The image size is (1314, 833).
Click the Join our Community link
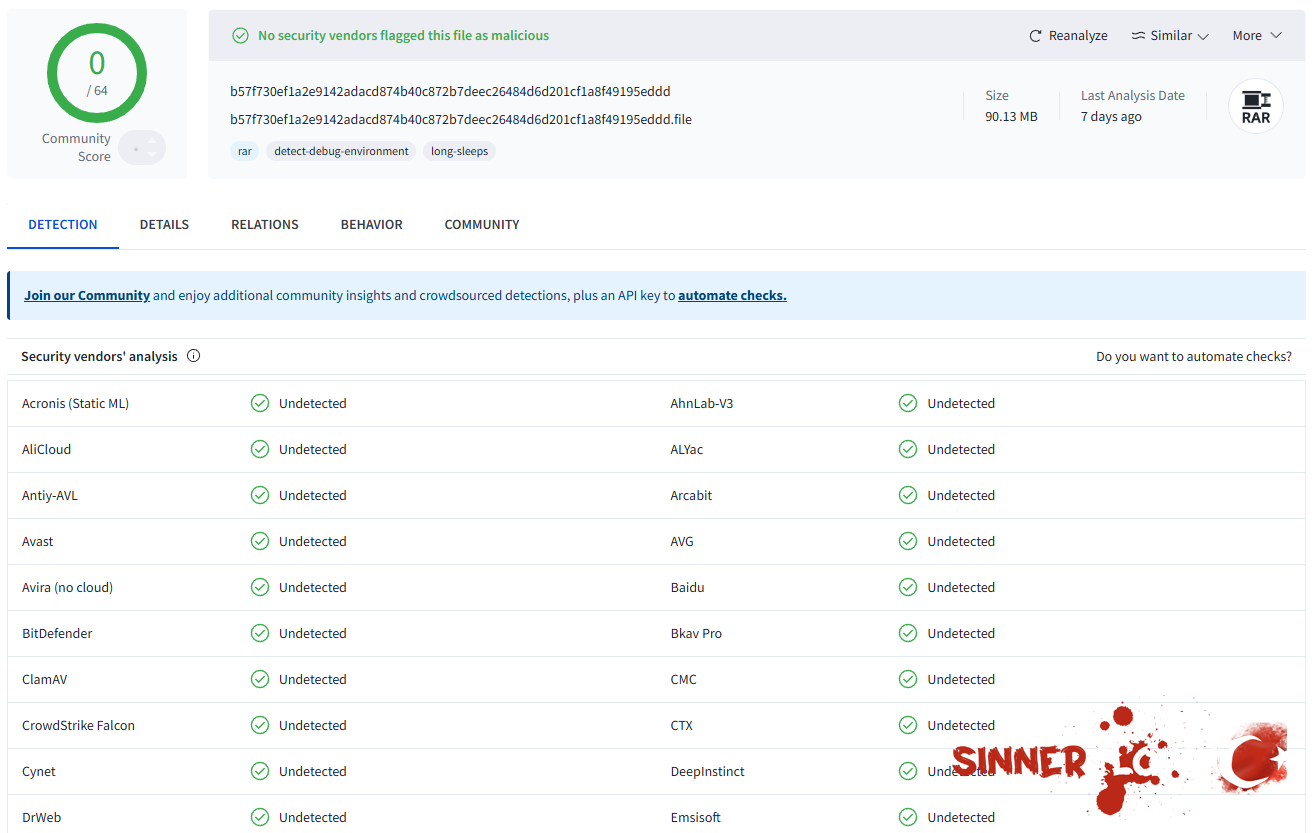point(87,296)
